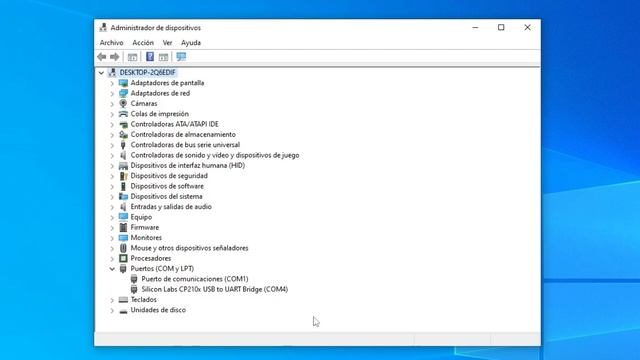
Task: Expand Dispositivos del sistema
Action: point(112,197)
